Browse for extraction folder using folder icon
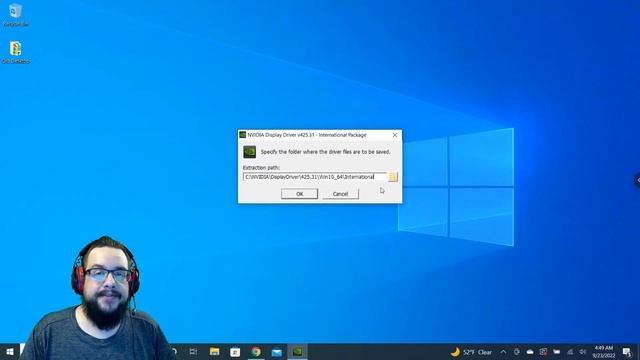 point(393,177)
